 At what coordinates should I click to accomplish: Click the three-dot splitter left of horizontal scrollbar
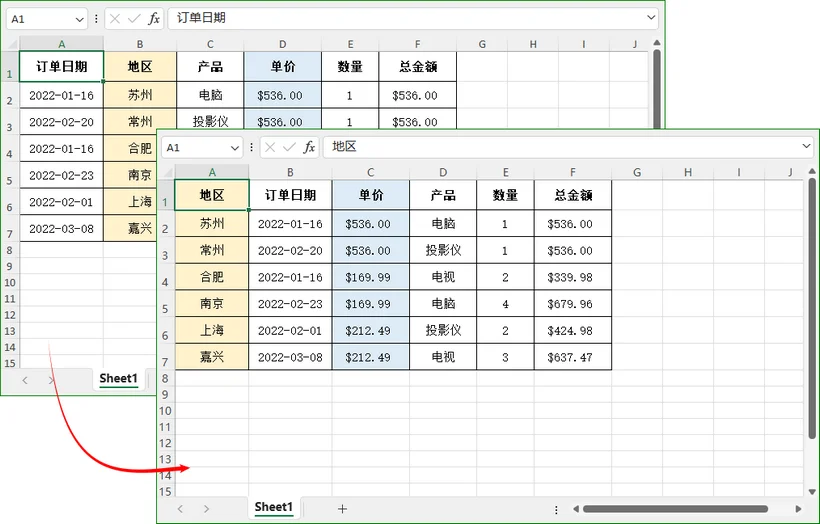point(556,509)
